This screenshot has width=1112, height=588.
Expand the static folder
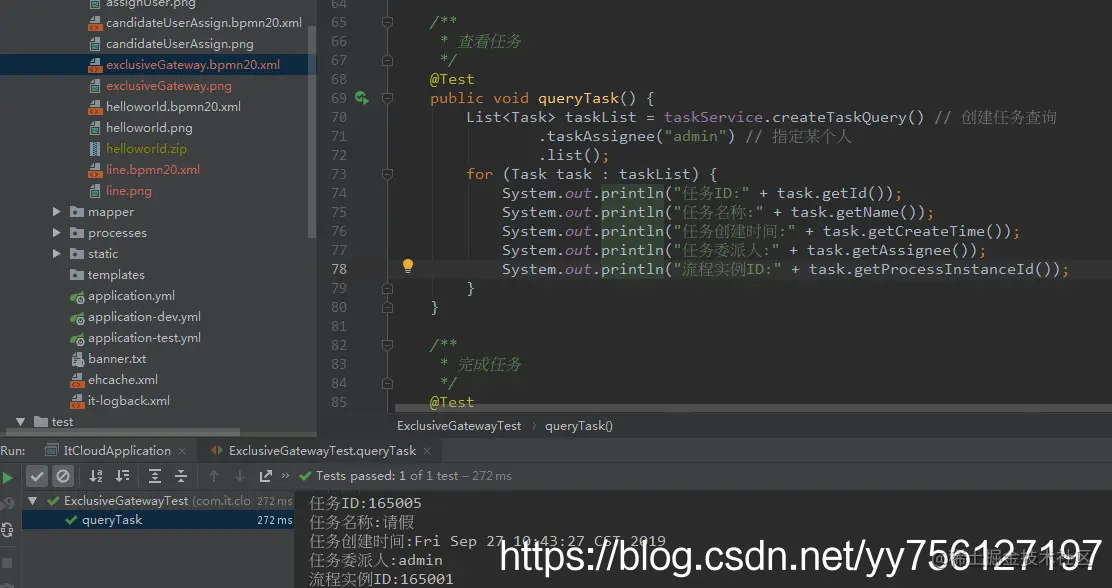tap(57, 253)
